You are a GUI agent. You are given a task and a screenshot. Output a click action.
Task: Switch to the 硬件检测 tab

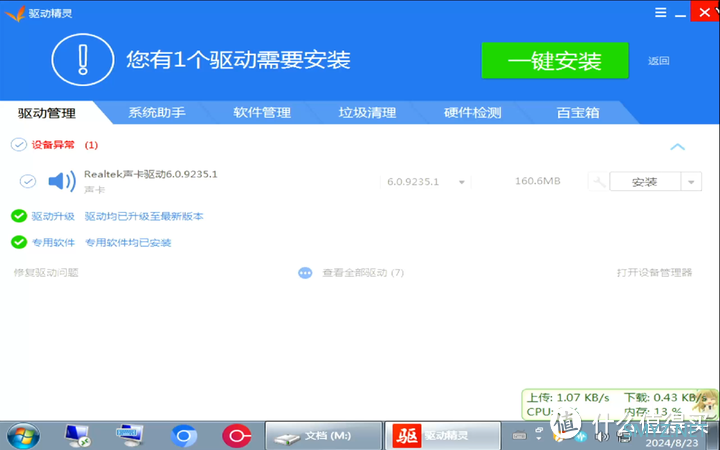pos(472,112)
